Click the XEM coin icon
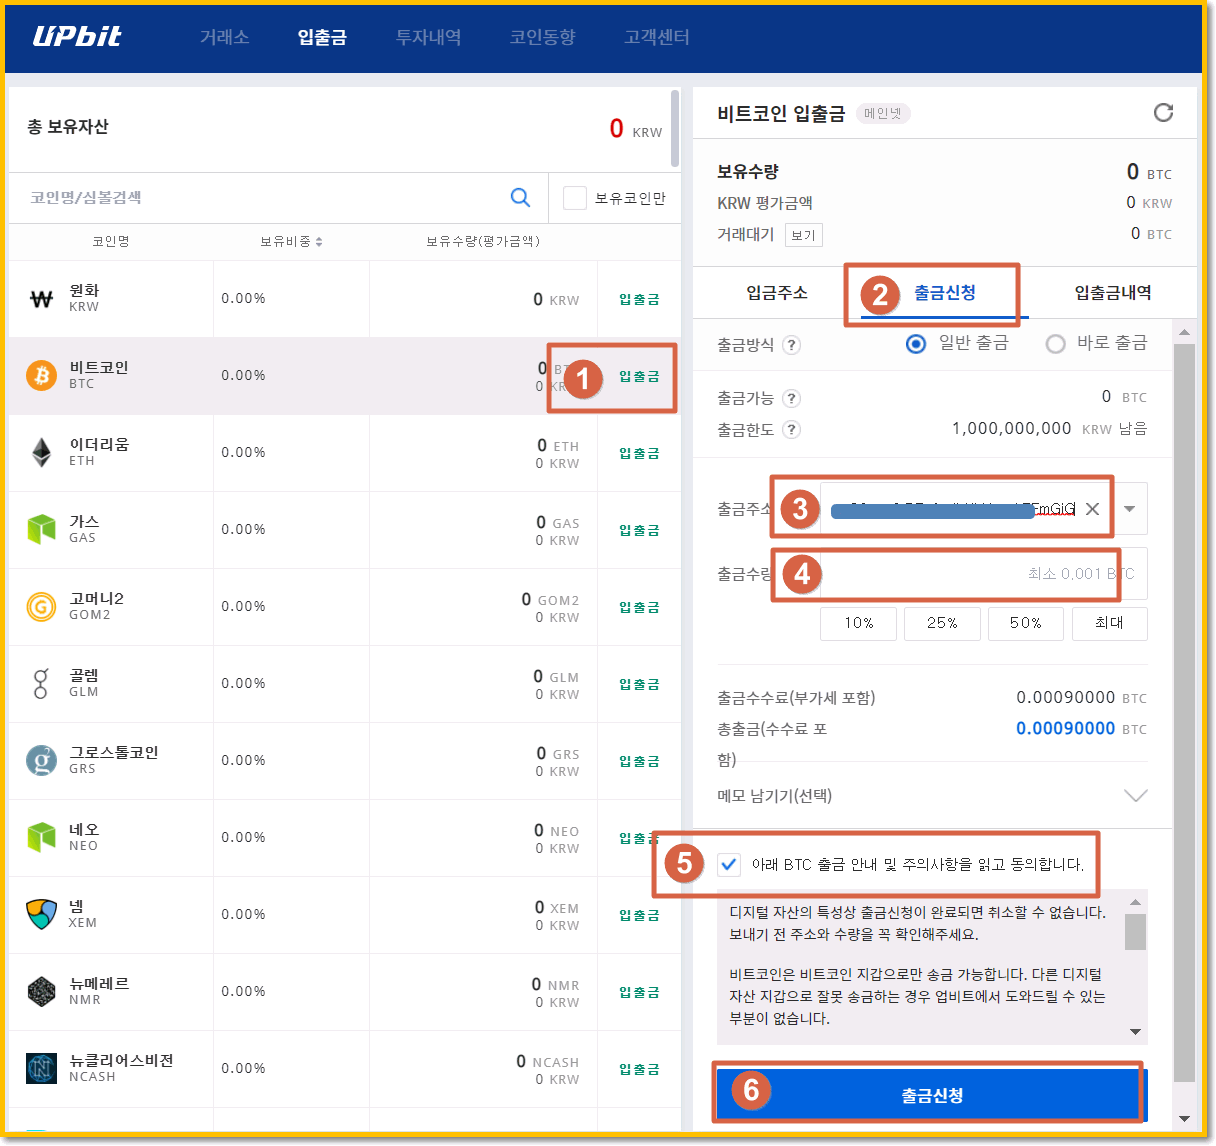Screen dimensions: 1216x1146 click(41, 914)
